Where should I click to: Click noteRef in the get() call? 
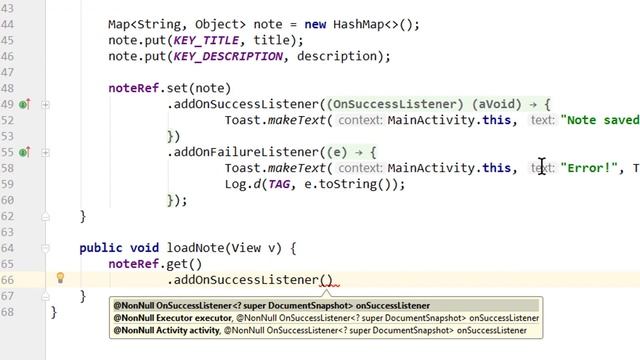tap(133, 264)
